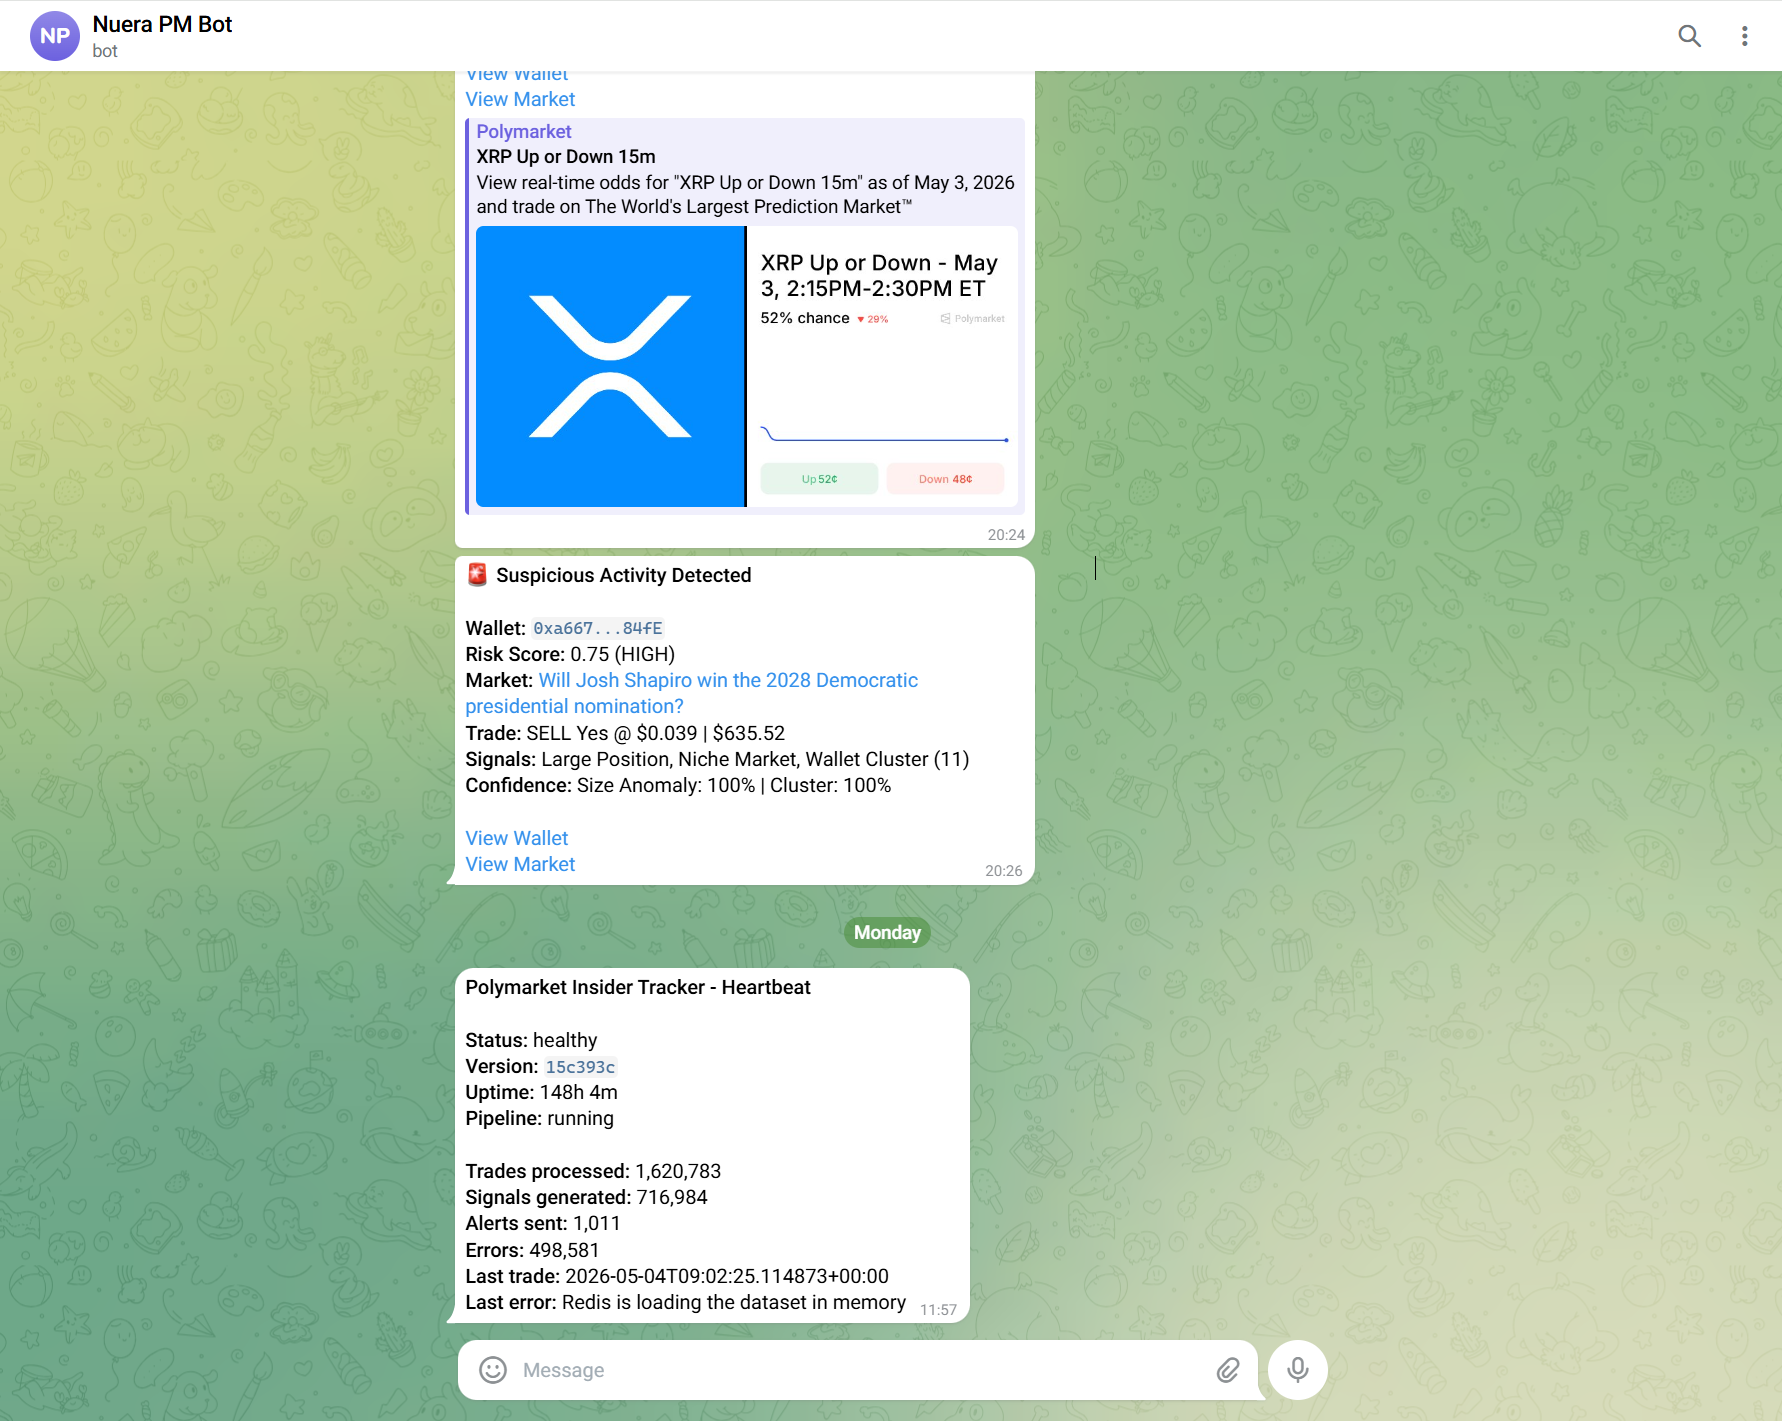The height and width of the screenshot is (1421, 1782).
Task: Focus the Message input field
Action: coord(860,1370)
